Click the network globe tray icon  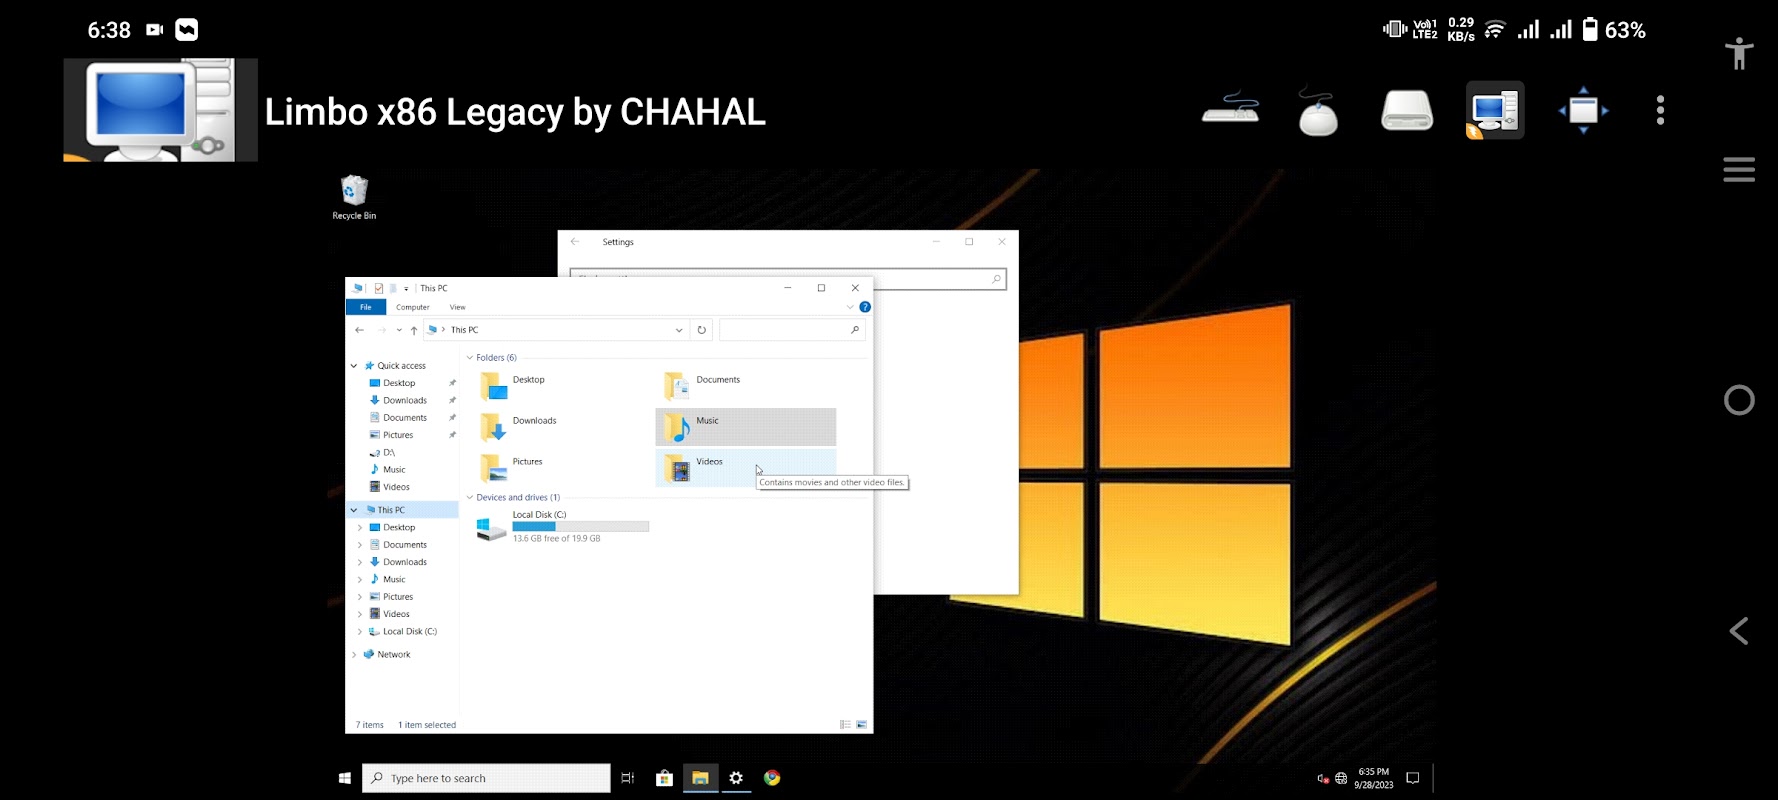coord(1341,778)
